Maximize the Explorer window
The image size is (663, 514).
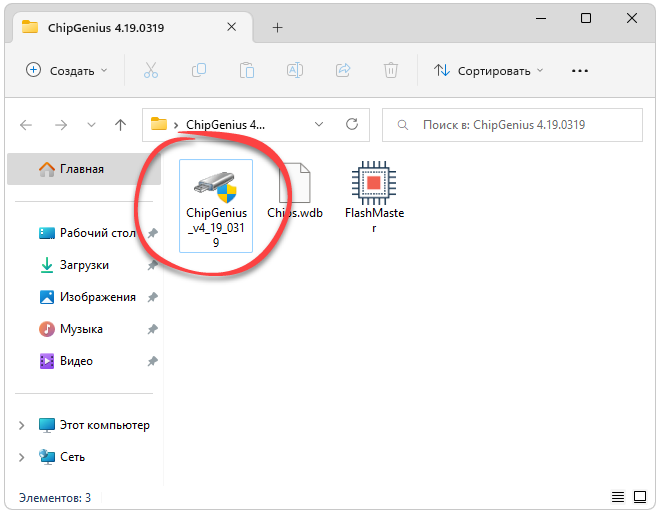(x=586, y=18)
